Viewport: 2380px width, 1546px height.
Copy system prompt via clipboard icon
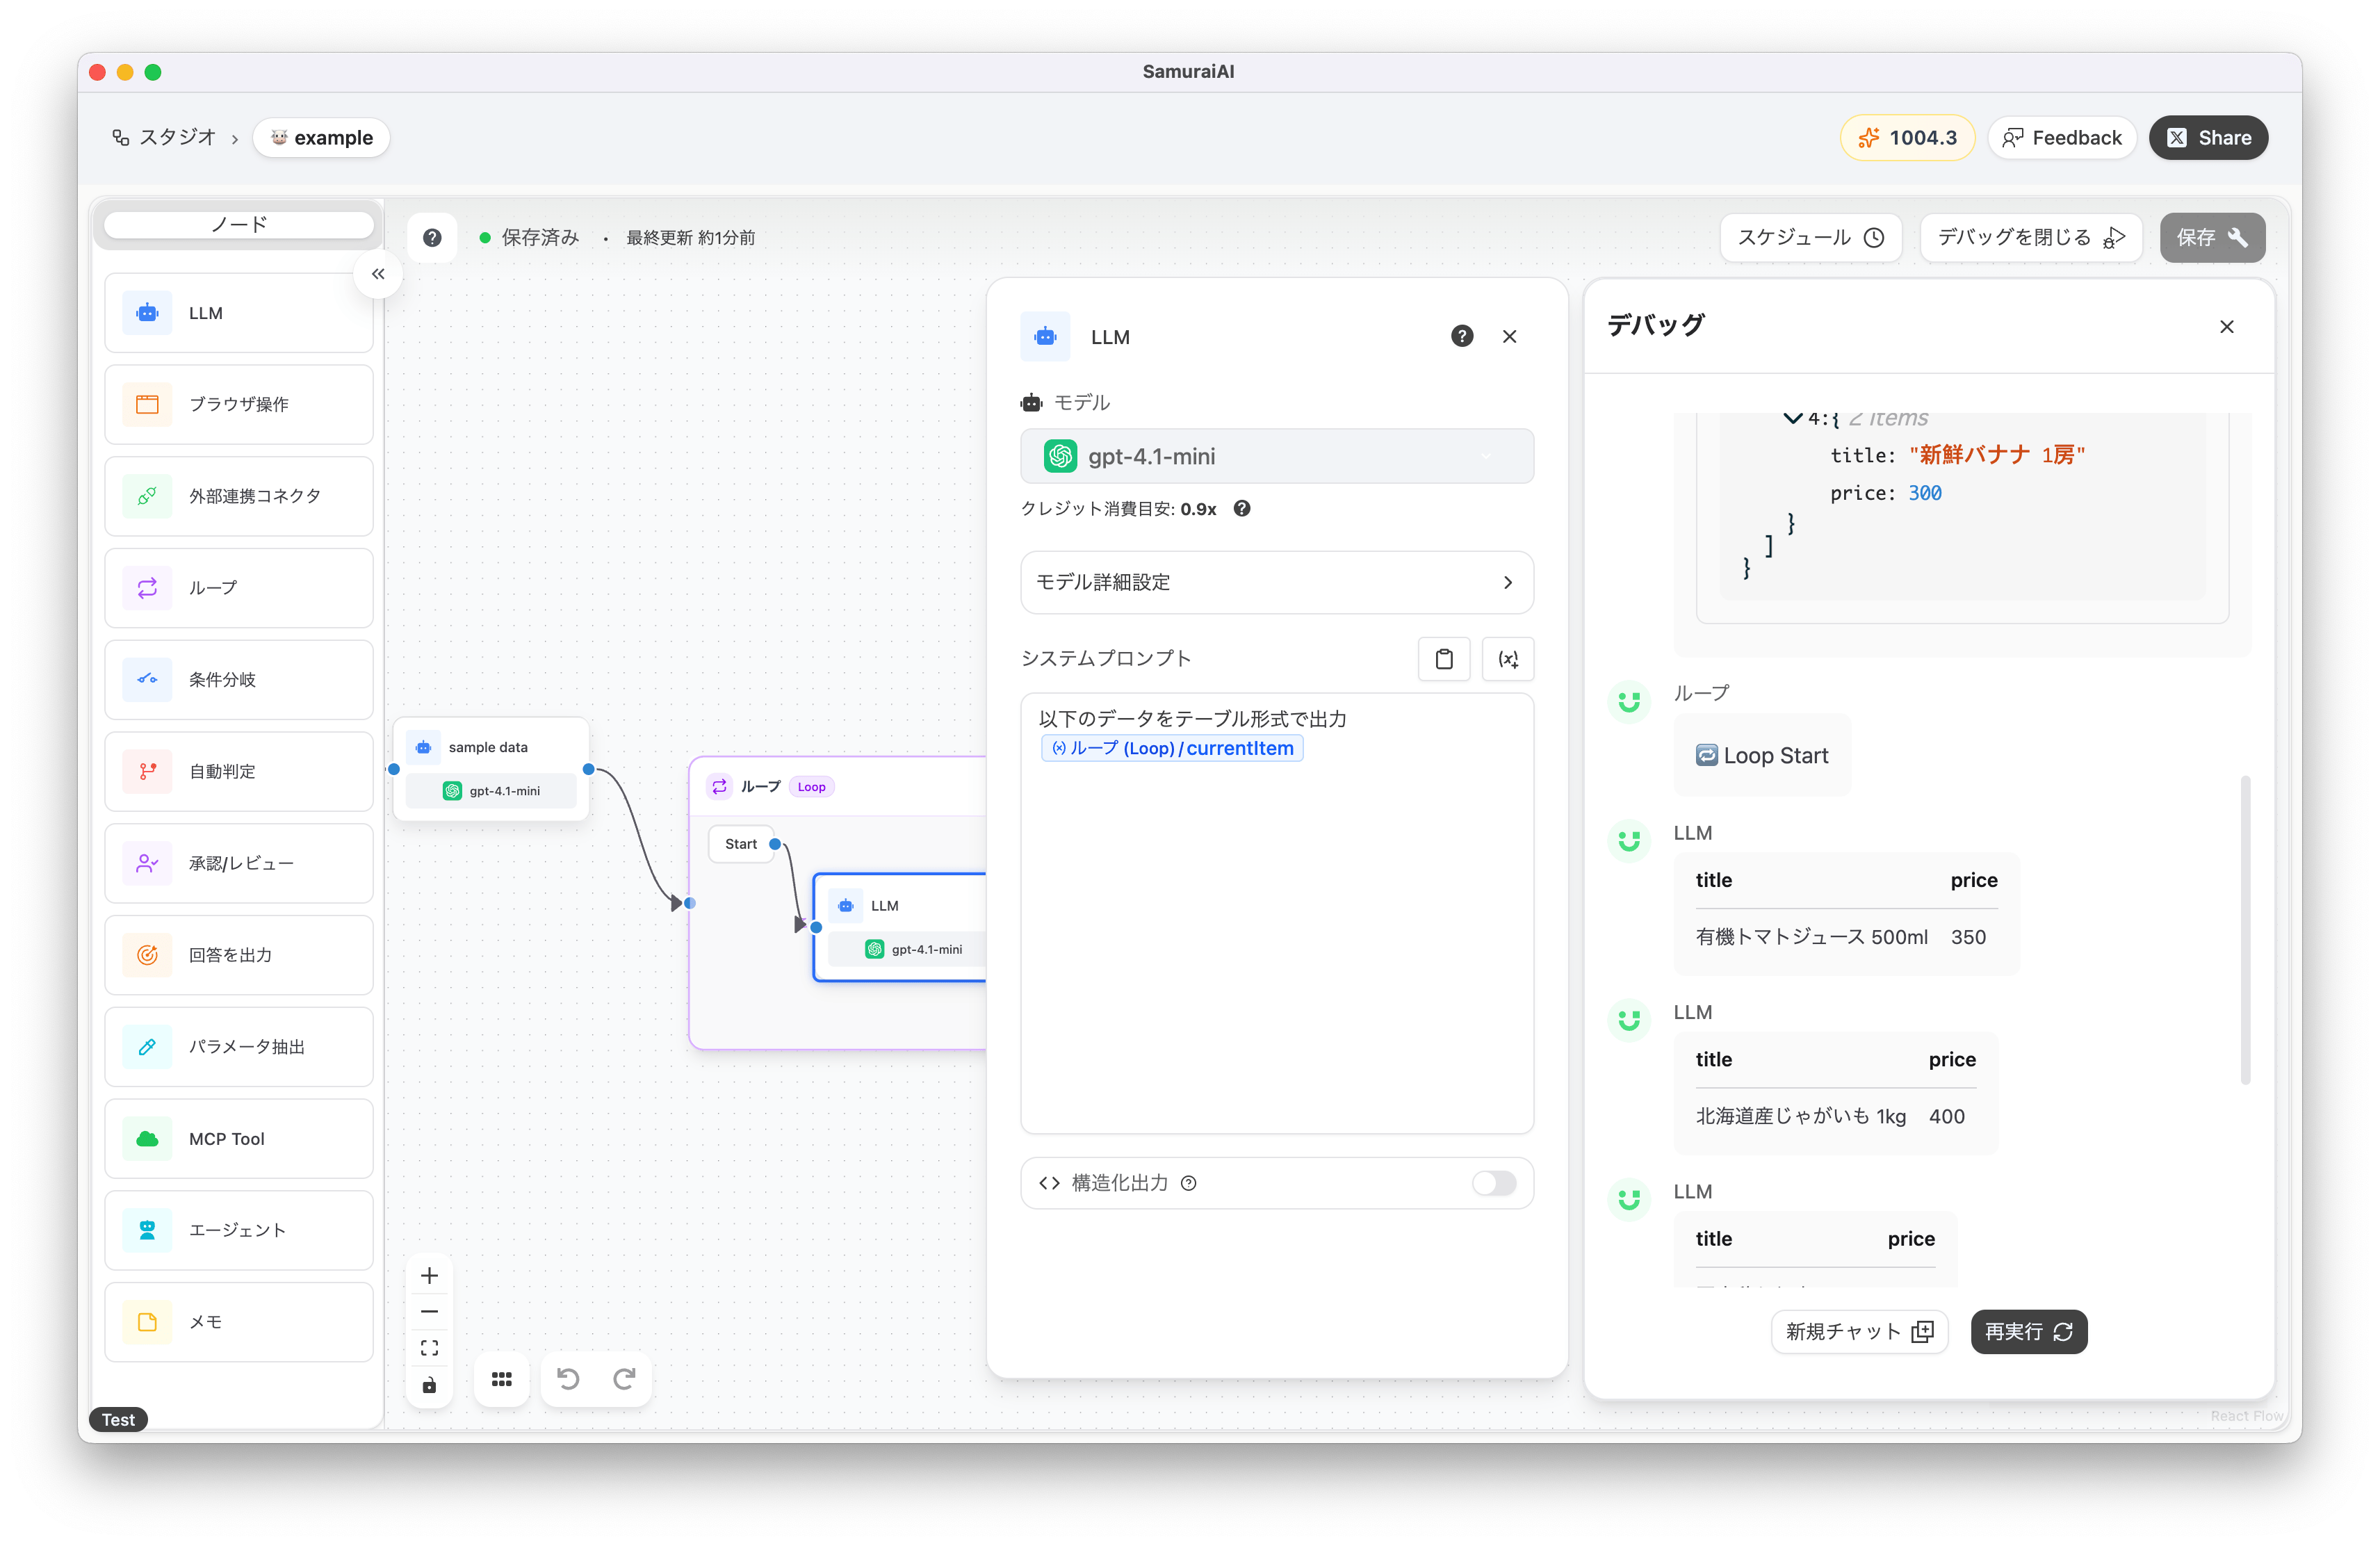coord(1444,658)
